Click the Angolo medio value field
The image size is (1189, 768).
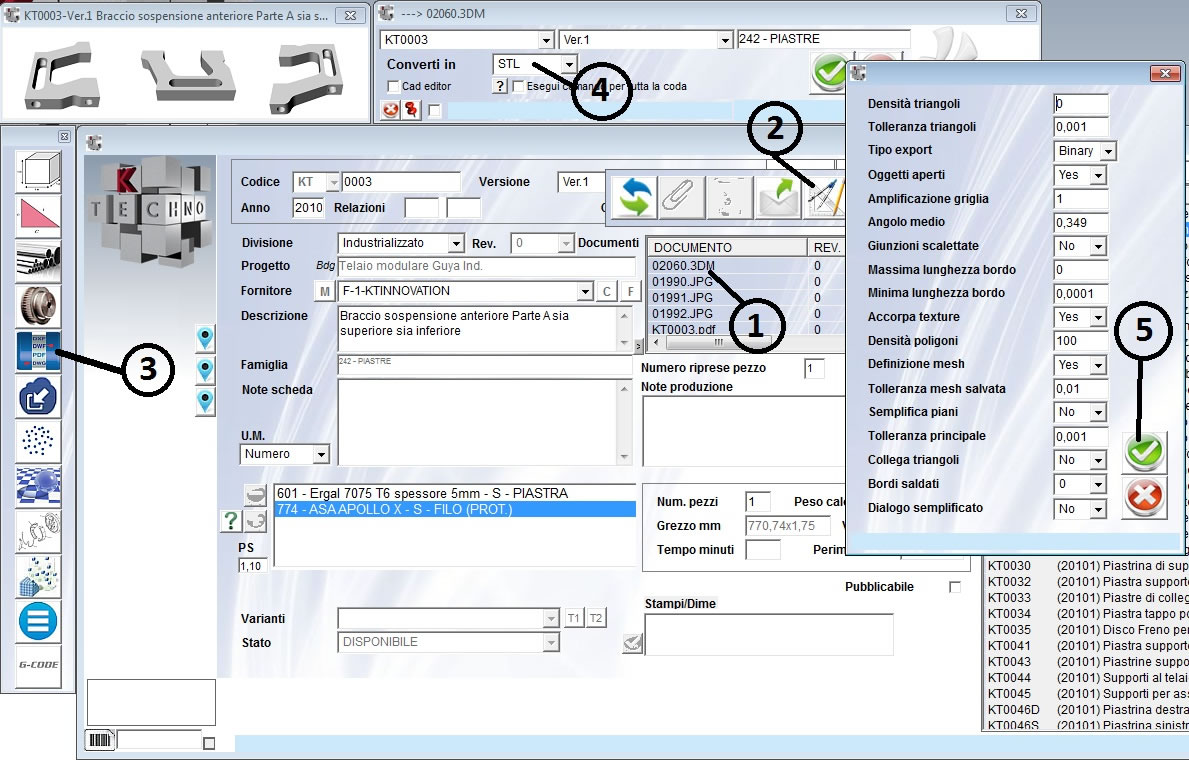[x=1081, y=223]
